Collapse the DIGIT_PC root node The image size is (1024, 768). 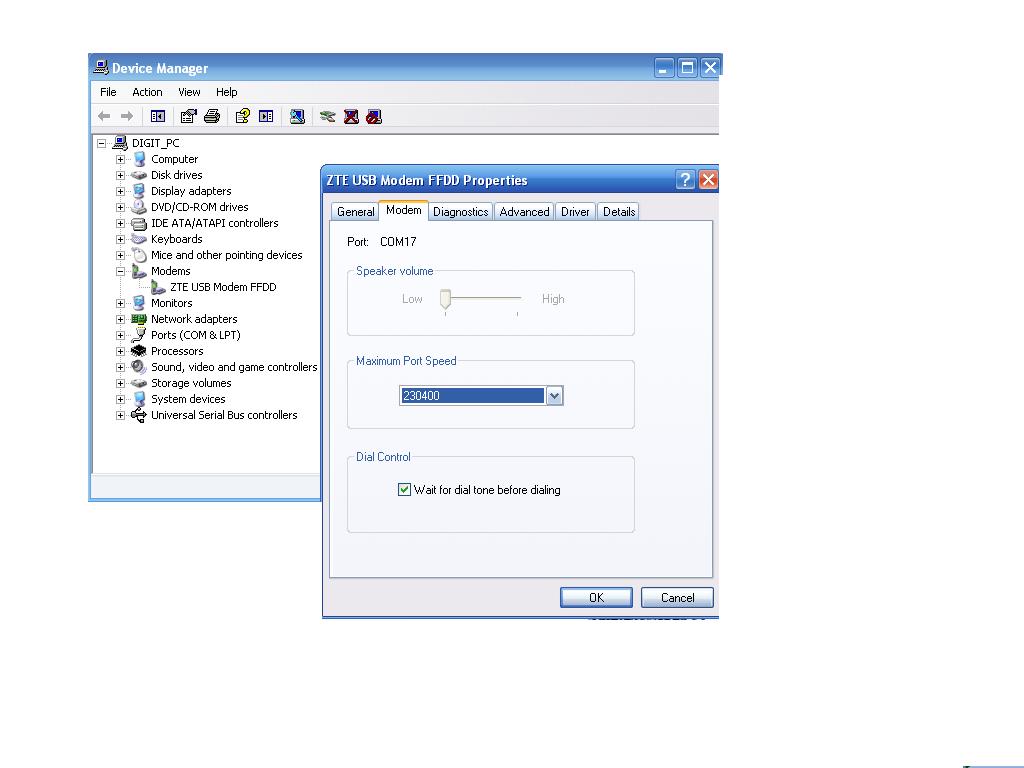click(101, 143)
